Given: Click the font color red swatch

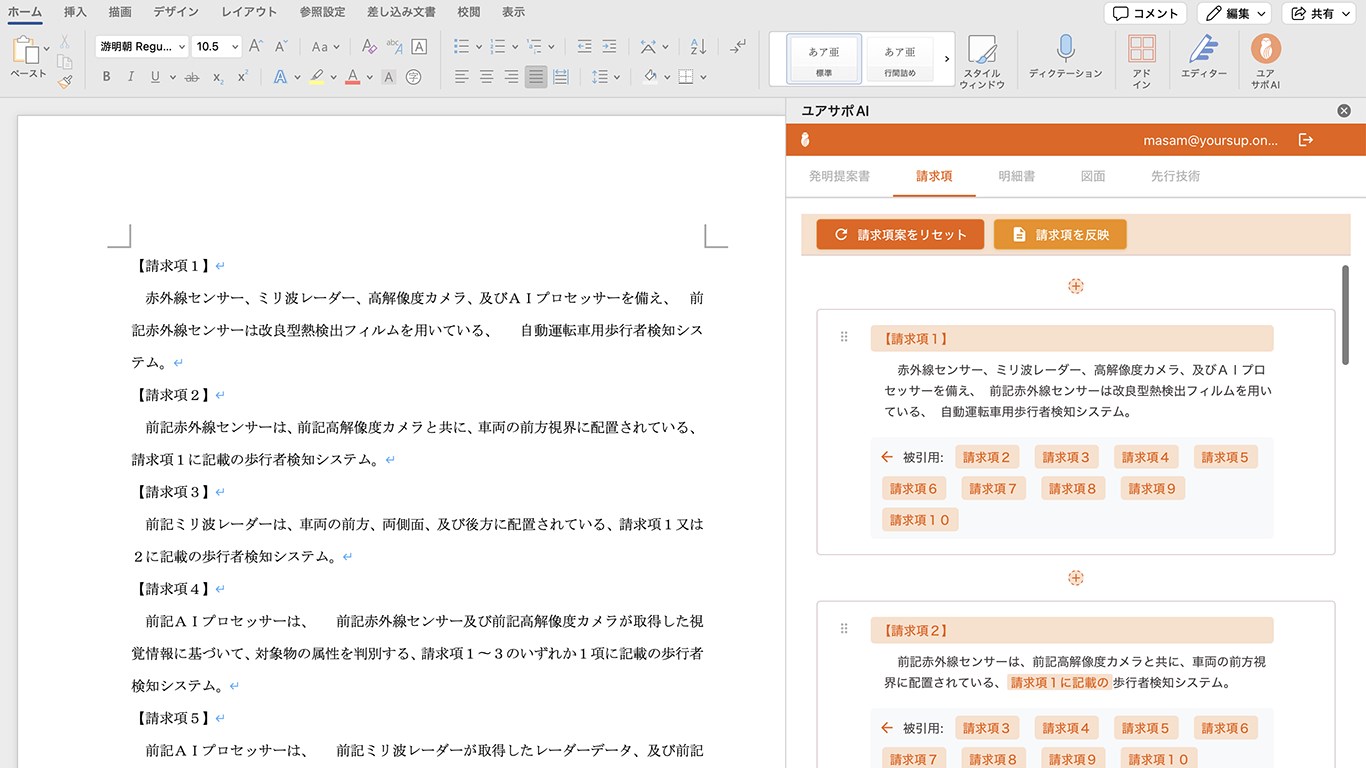Looking at the screenshot, I should [x=352, y=77].
